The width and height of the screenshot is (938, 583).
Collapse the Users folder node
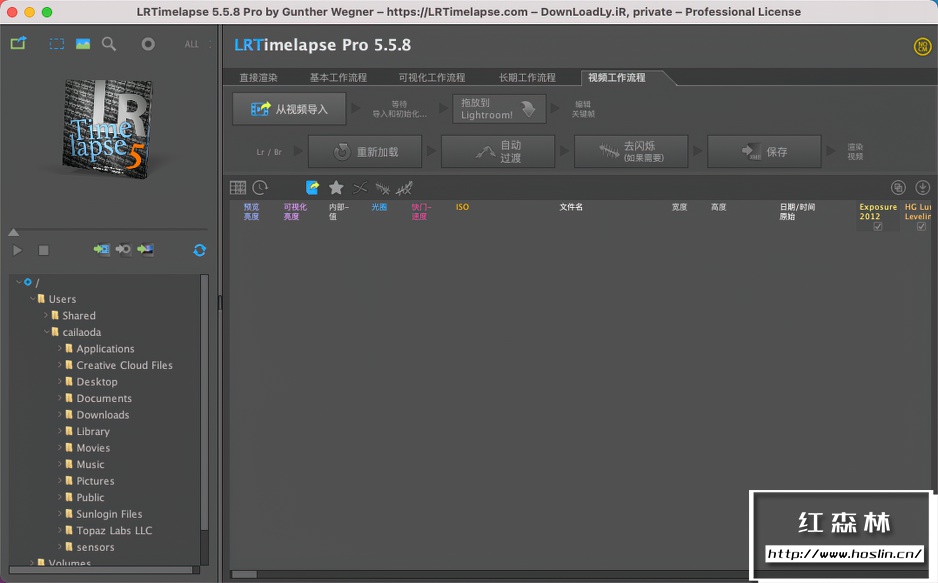coord(33,298)
